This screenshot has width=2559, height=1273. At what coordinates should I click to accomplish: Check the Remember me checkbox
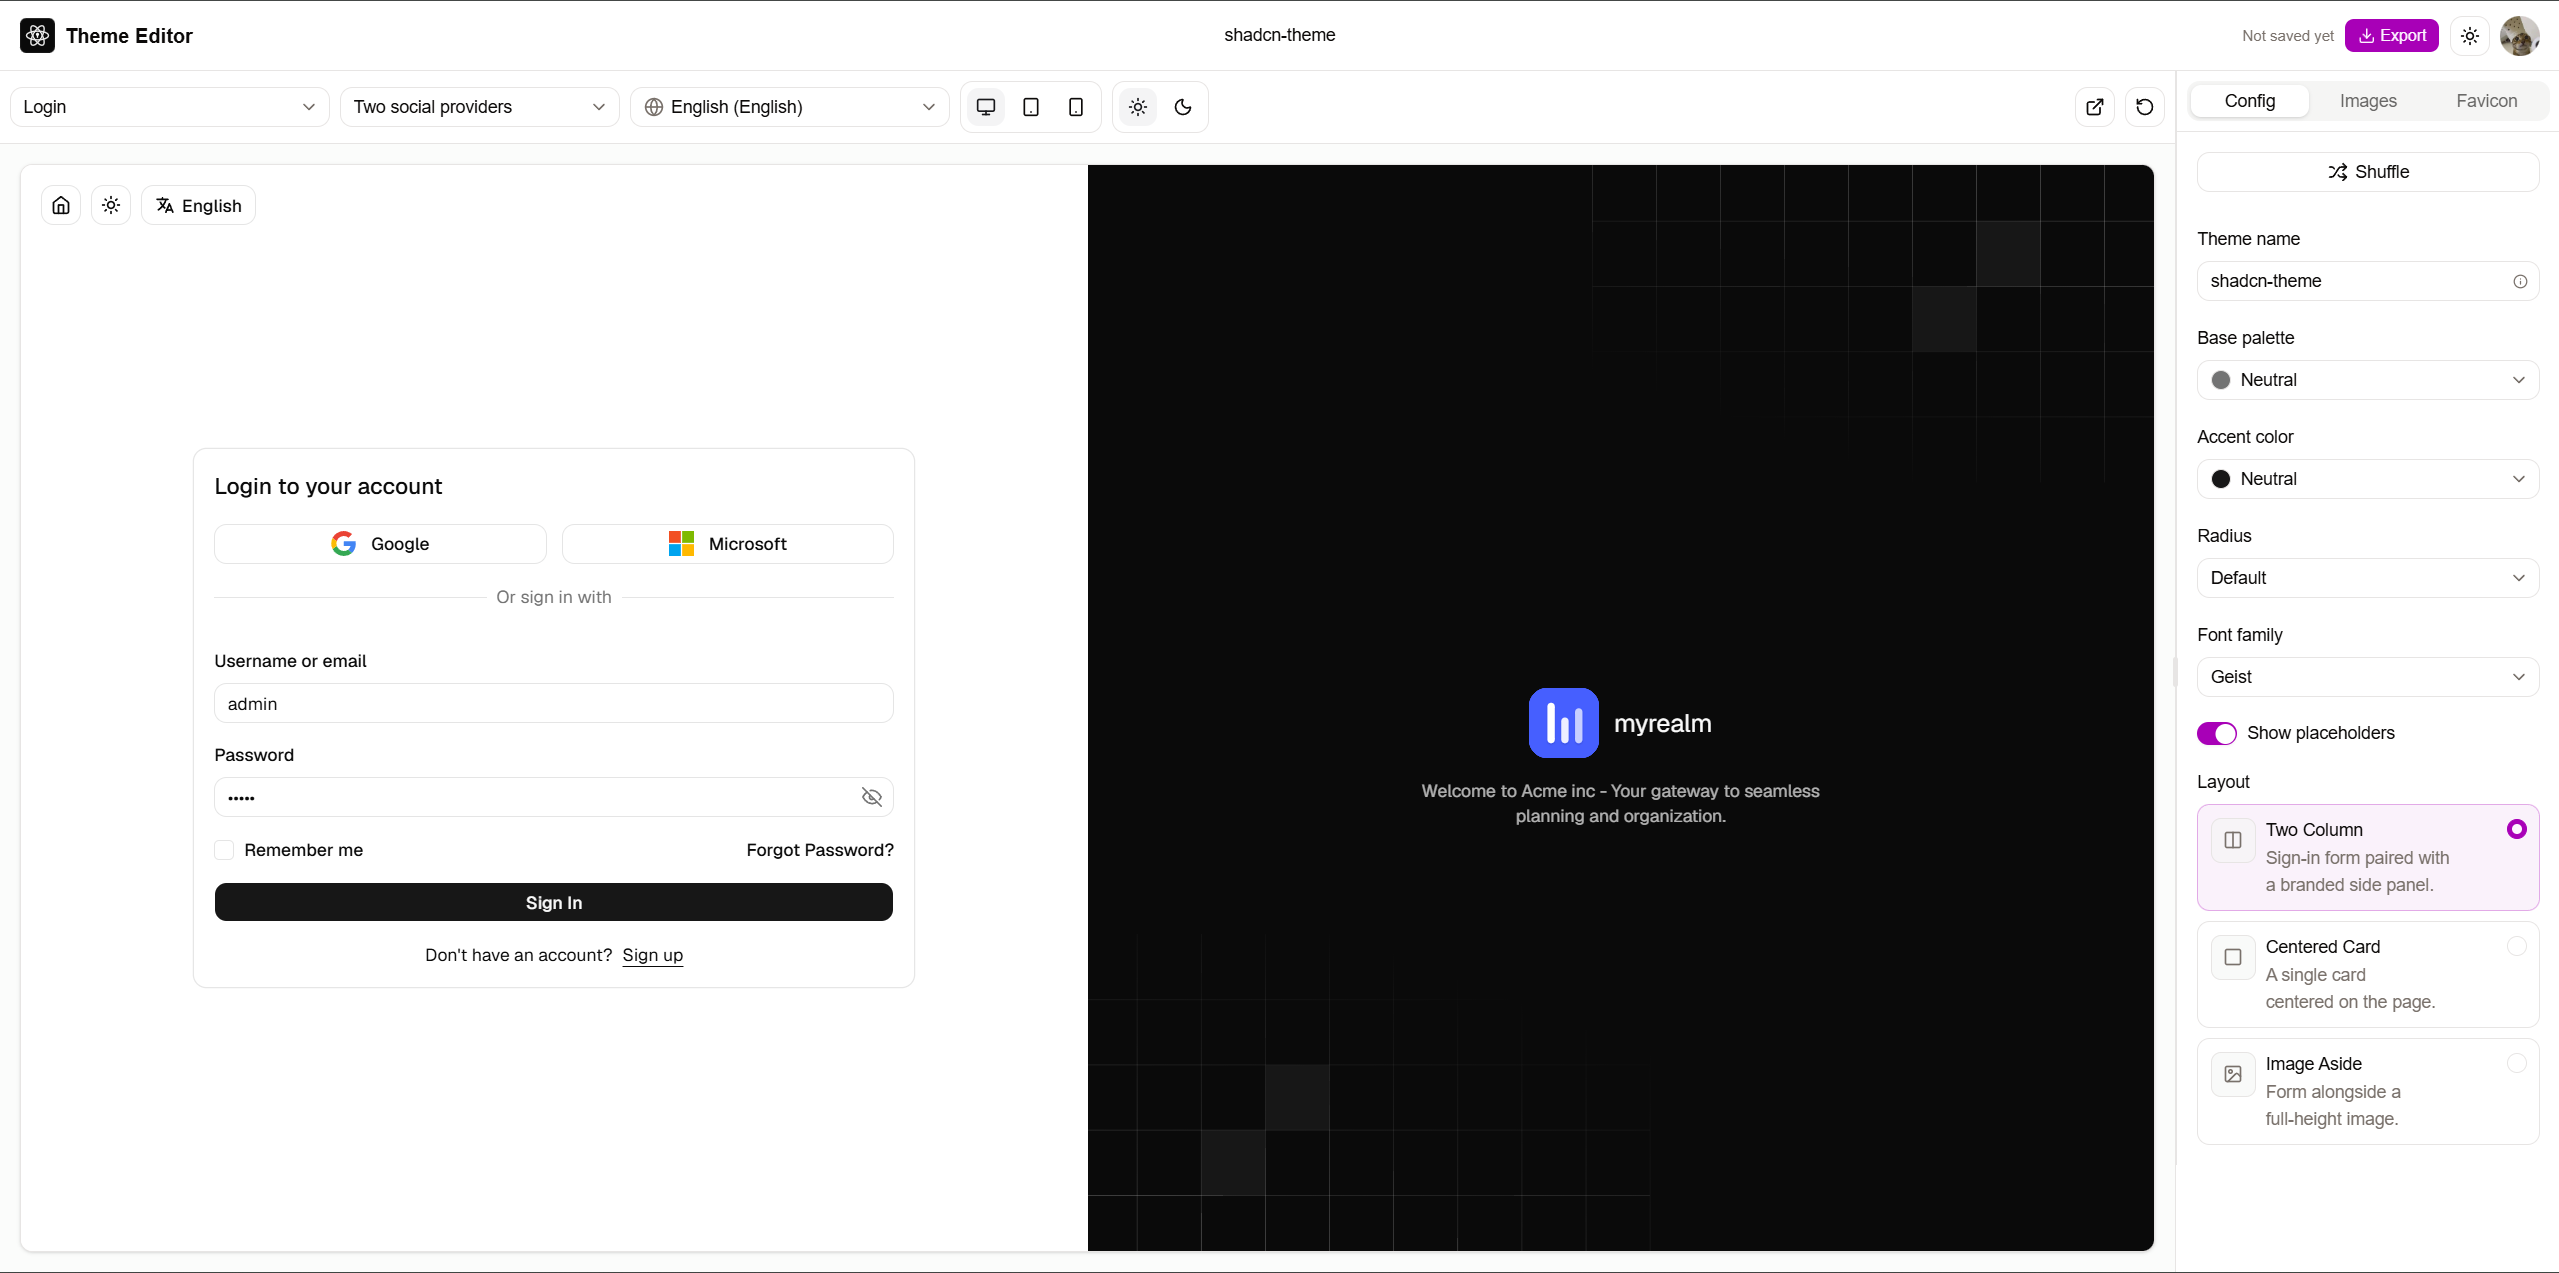[224, 850]
